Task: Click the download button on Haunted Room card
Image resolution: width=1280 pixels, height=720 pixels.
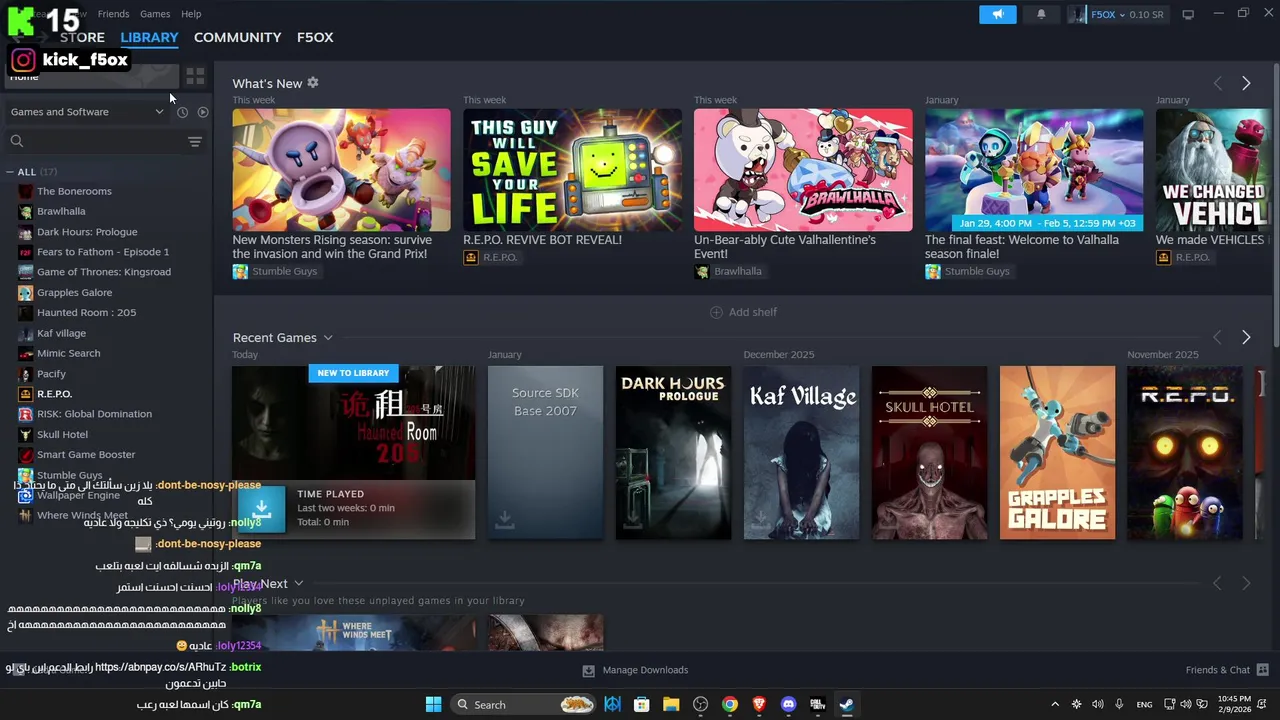Action: (x=262, y=510)
